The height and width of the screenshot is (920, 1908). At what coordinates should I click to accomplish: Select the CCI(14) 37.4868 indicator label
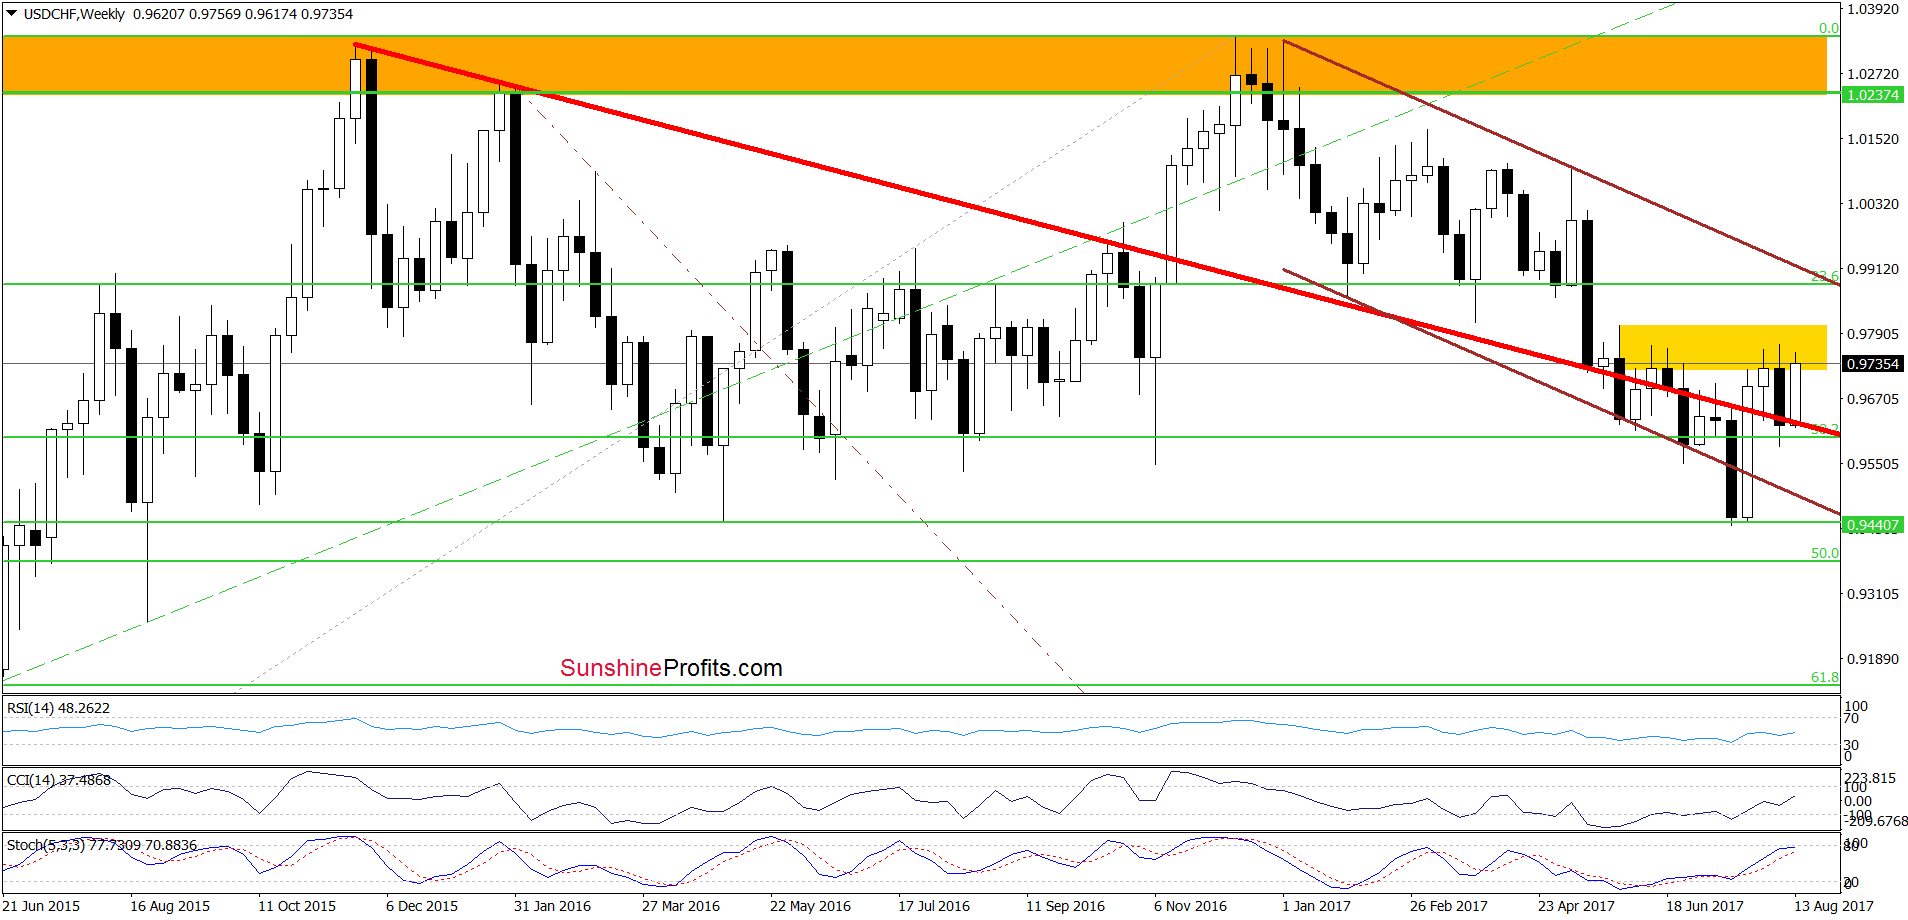[59, 780]
